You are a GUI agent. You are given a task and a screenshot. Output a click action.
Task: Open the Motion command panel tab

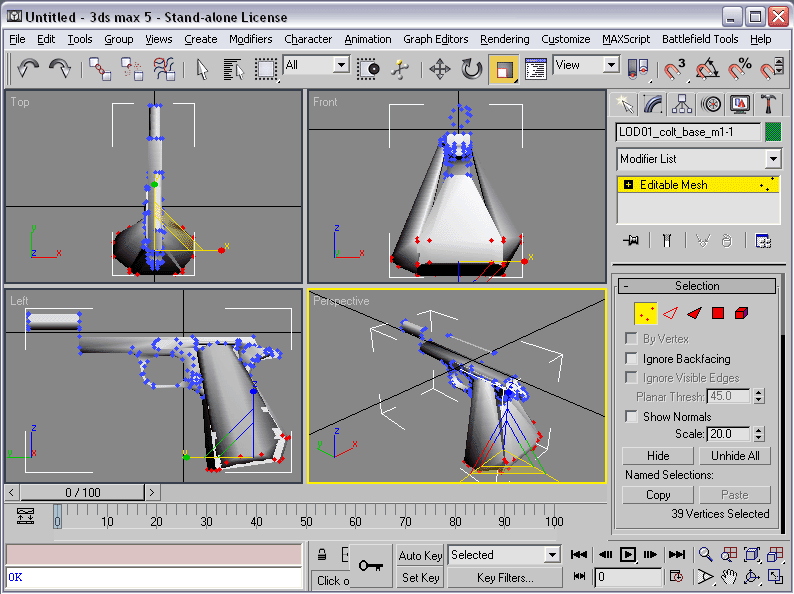pos(711,104)
